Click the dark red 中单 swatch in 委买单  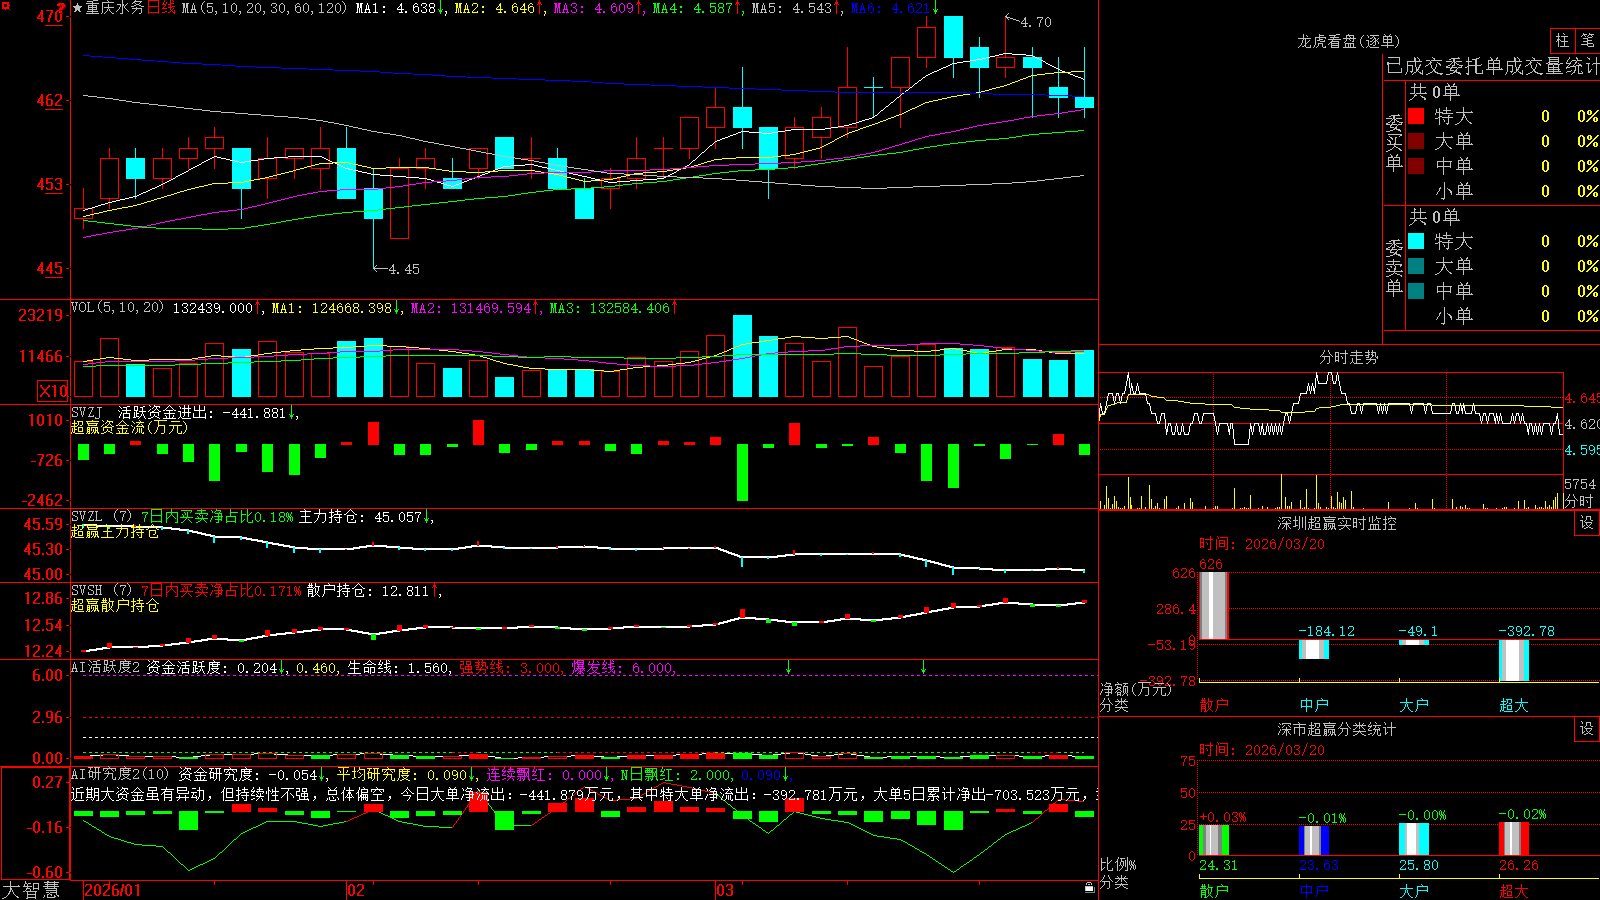pyautogui.click(x=1416, y=166)
